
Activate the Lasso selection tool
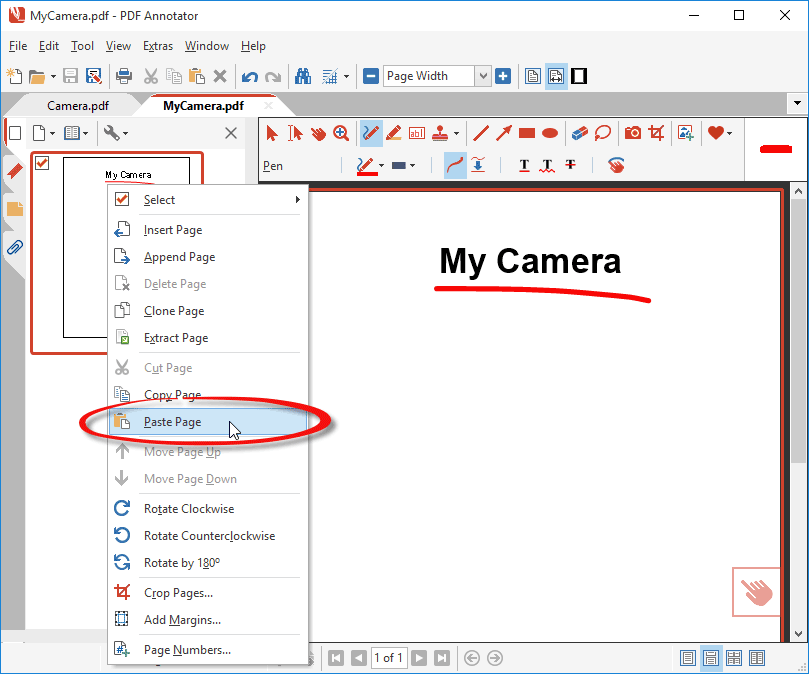tap(605, 132)
